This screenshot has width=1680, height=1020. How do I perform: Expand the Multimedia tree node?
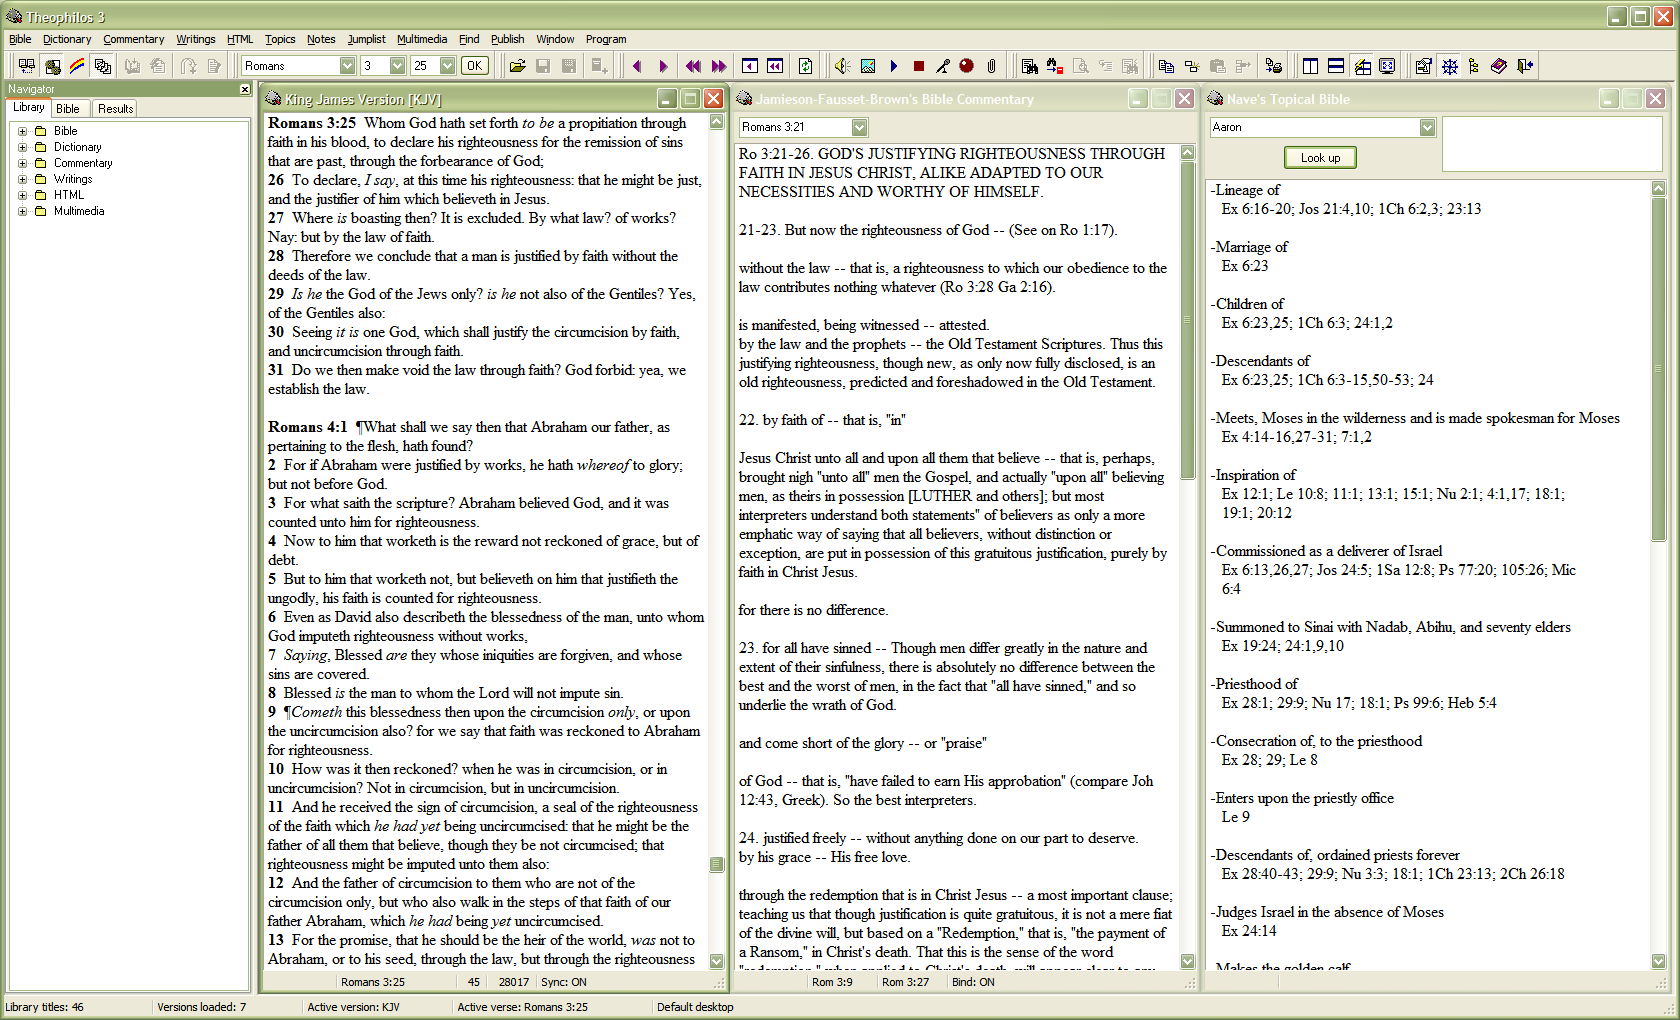22,211
